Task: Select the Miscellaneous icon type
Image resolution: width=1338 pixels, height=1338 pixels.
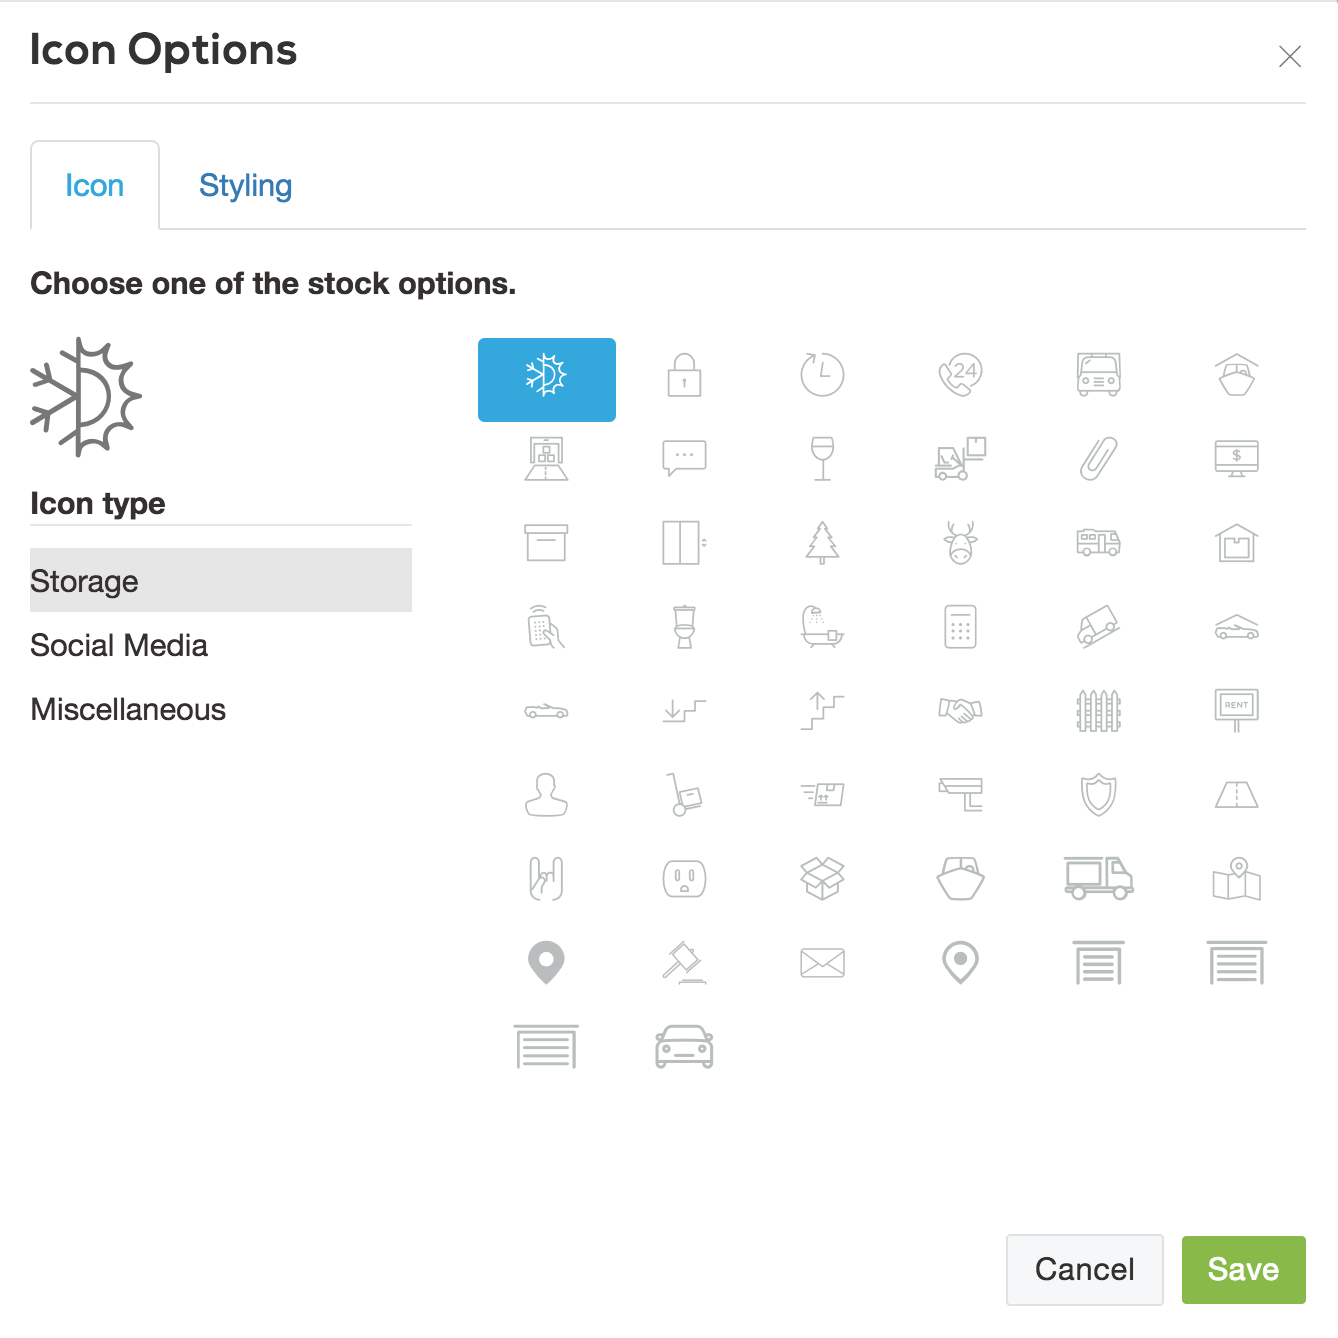Action: [x=128, y=709]
